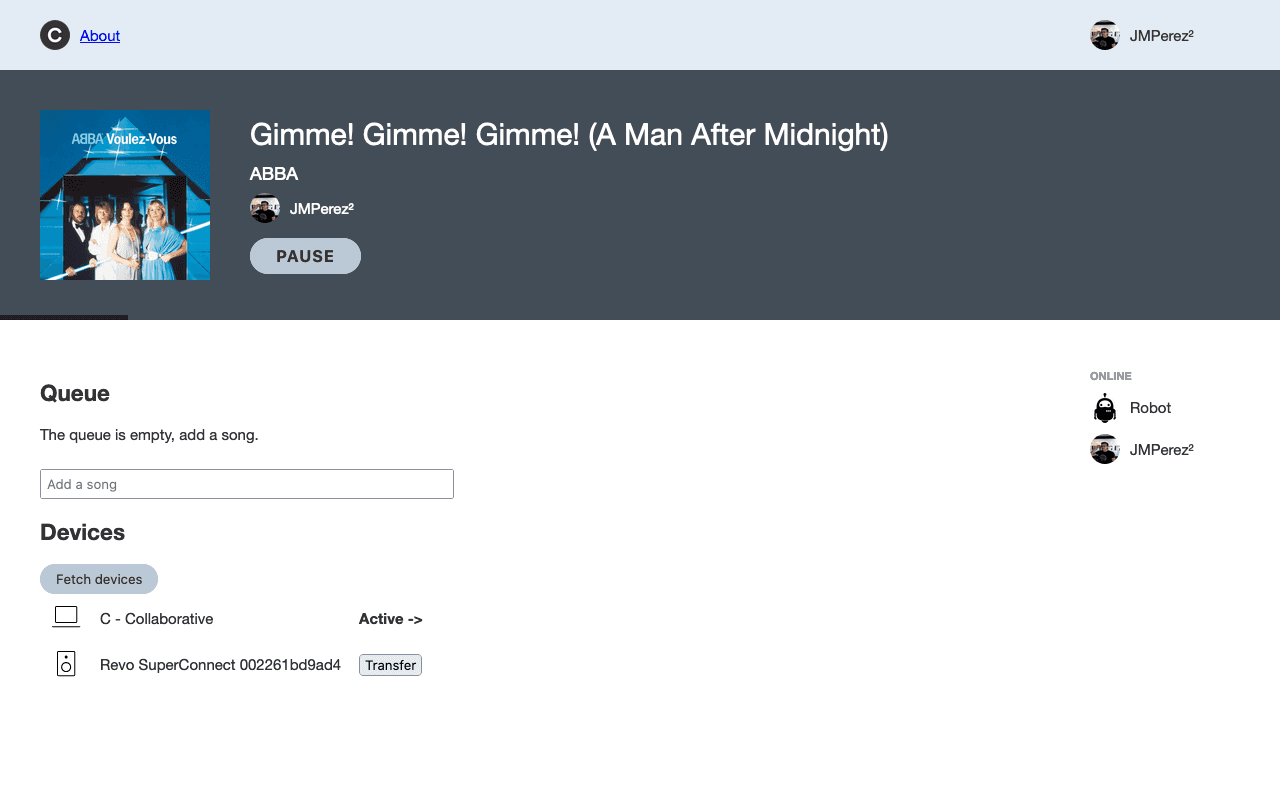Click JMPerez² avatar in the online list
This screenshot has width=1280, height=800.
point(1105,449)
